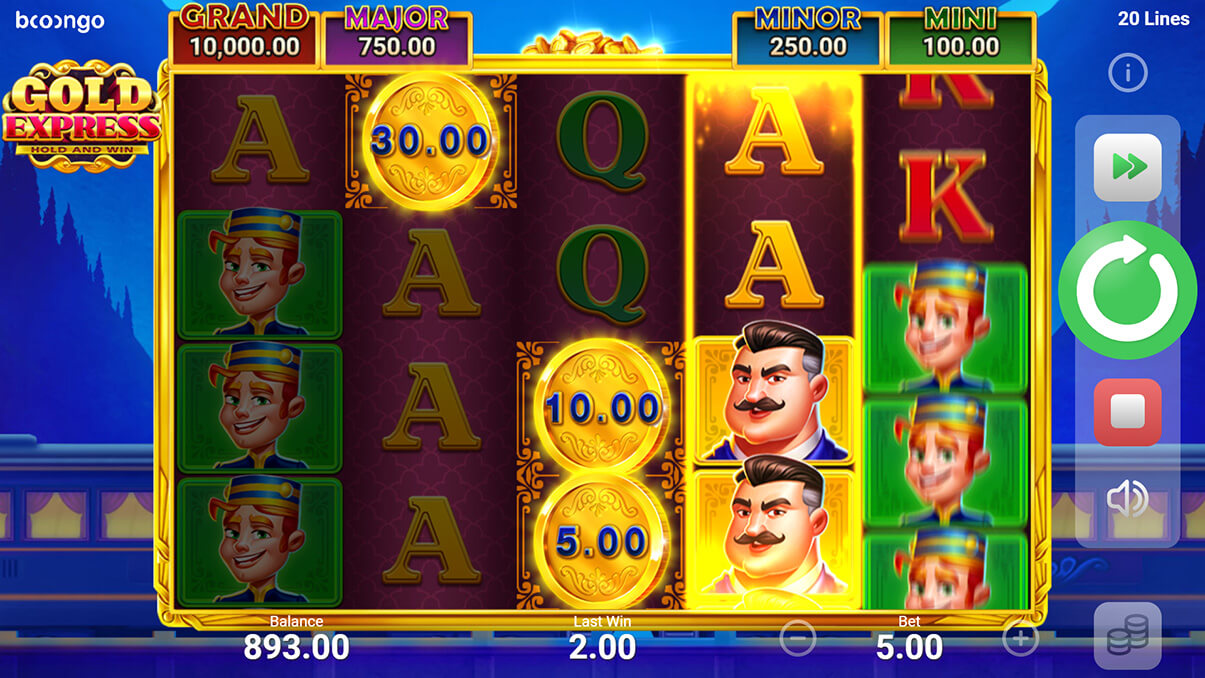Spin the reels with green button
The width and height of the screenshot is (1205, 678).
(1128, 290)
